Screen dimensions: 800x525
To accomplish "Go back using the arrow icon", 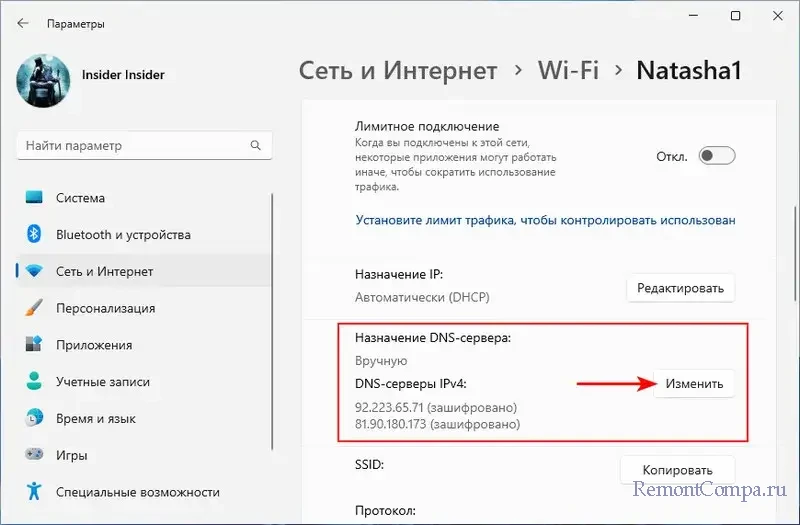I will coord(23,23).
